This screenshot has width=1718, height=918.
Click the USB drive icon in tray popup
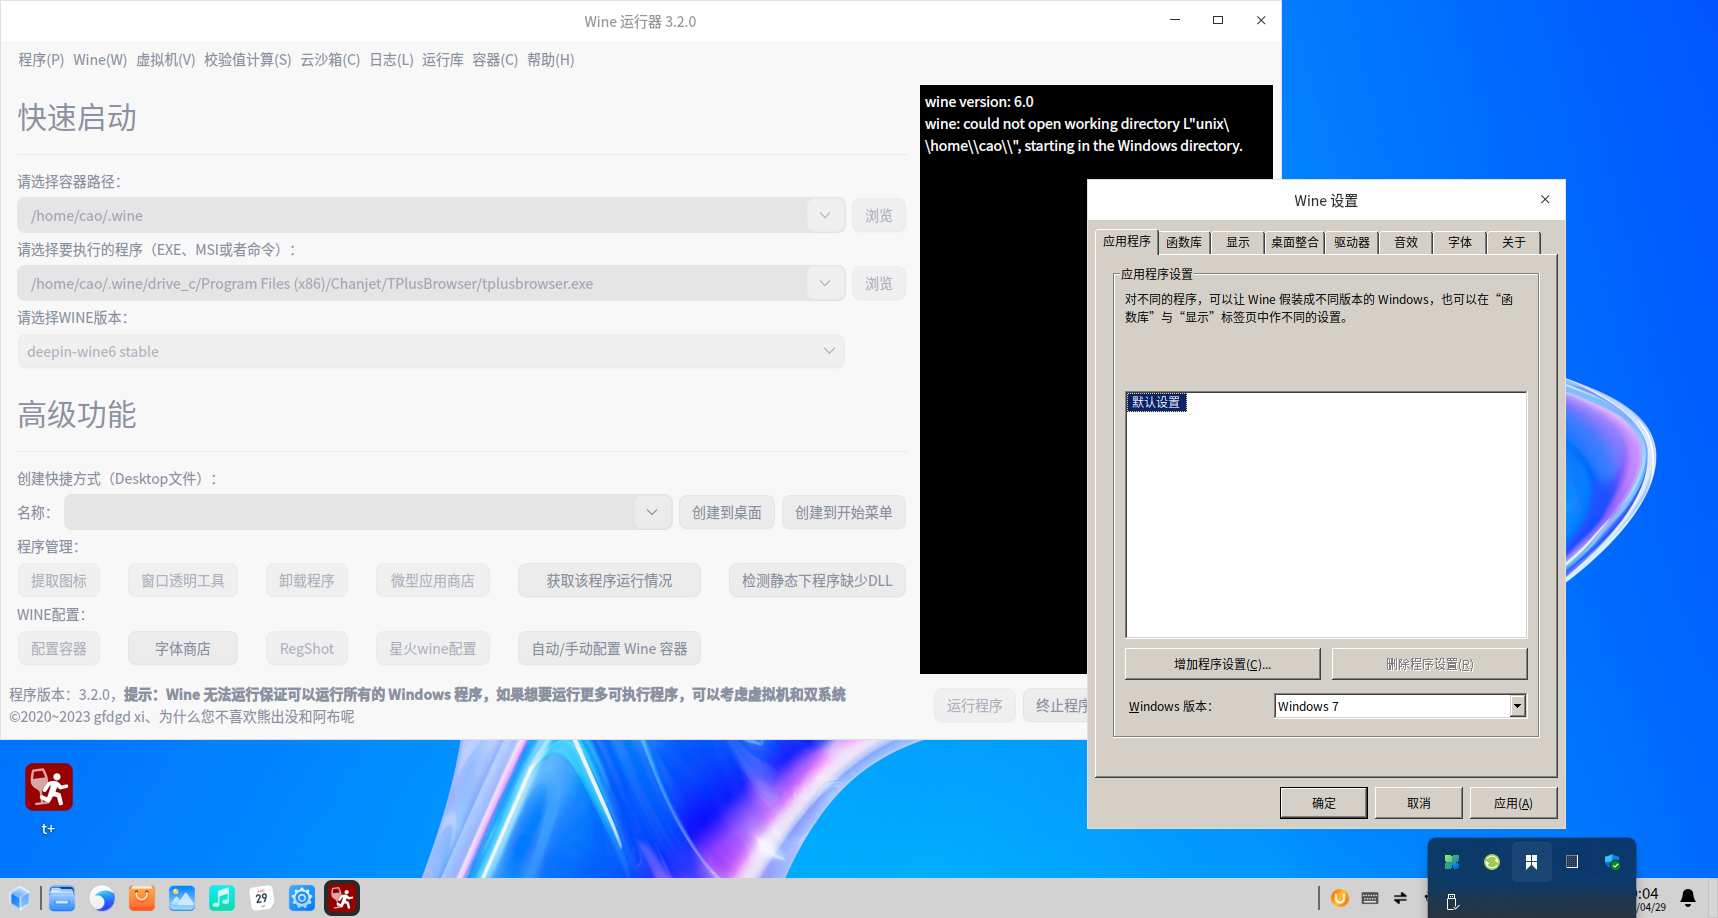(1452, 902)
